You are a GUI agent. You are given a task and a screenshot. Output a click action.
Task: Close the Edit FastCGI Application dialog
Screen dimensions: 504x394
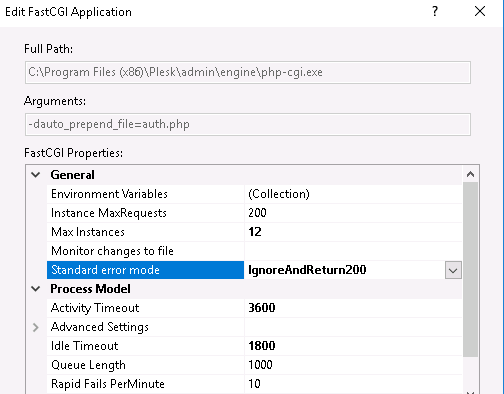[480, 12]
